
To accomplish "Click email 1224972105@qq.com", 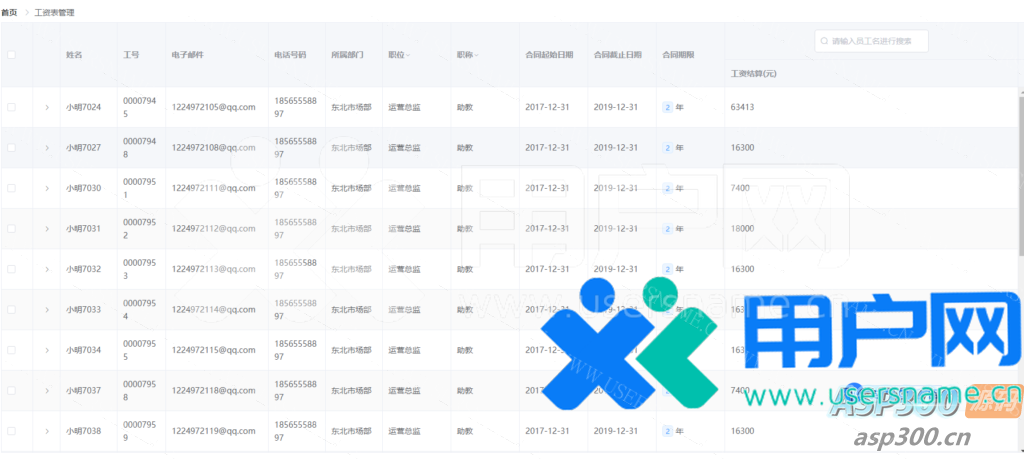I will pos(214,107).
